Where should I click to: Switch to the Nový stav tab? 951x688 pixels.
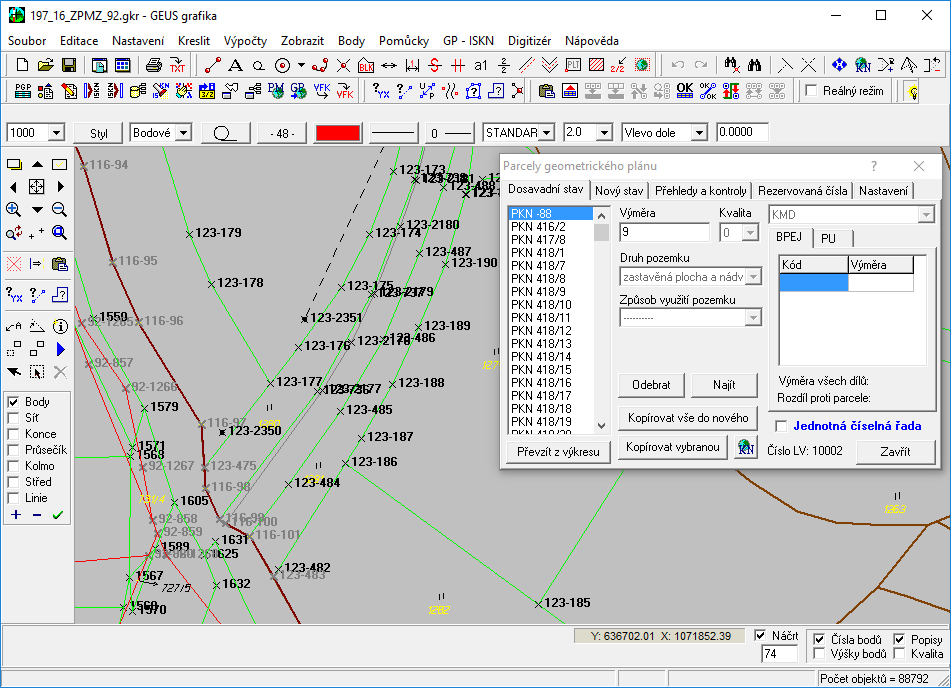[x=619, y=191]
